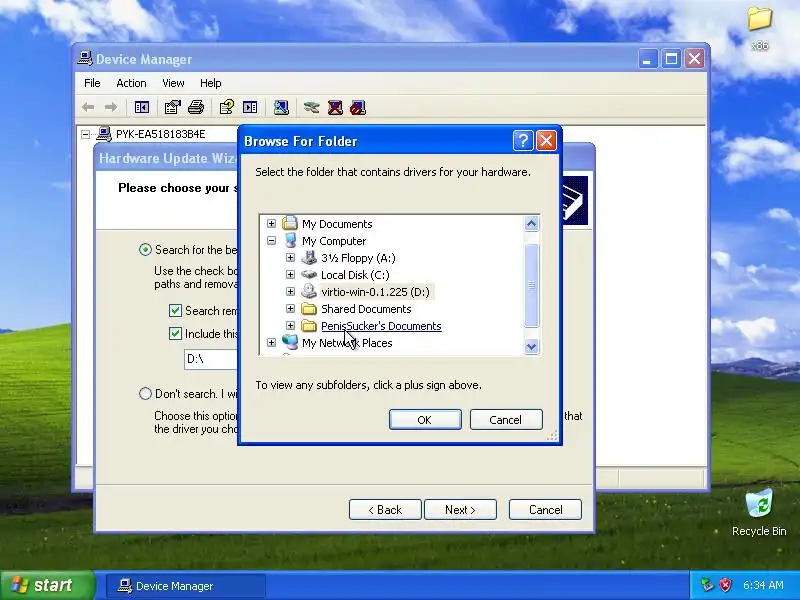Viewport: 800px width, 600px height.
Task: Expand the 3½ Floppy (A:) node
Action: click(x=290, y=258)
